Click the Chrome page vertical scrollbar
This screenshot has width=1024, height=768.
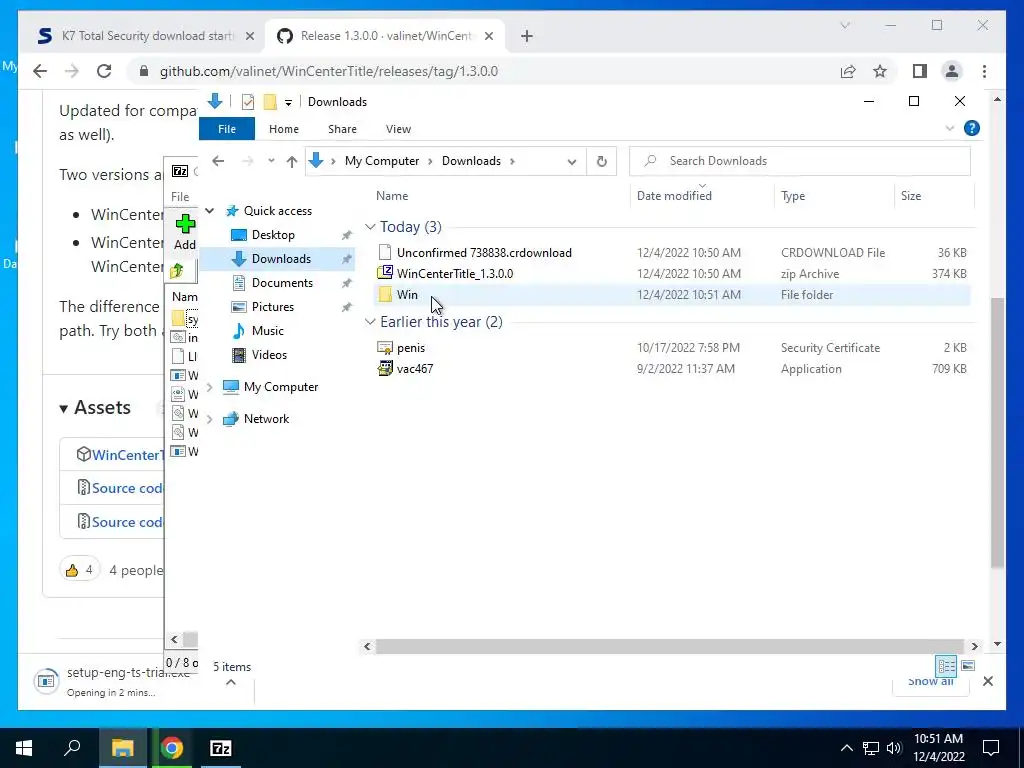(997, 432)
